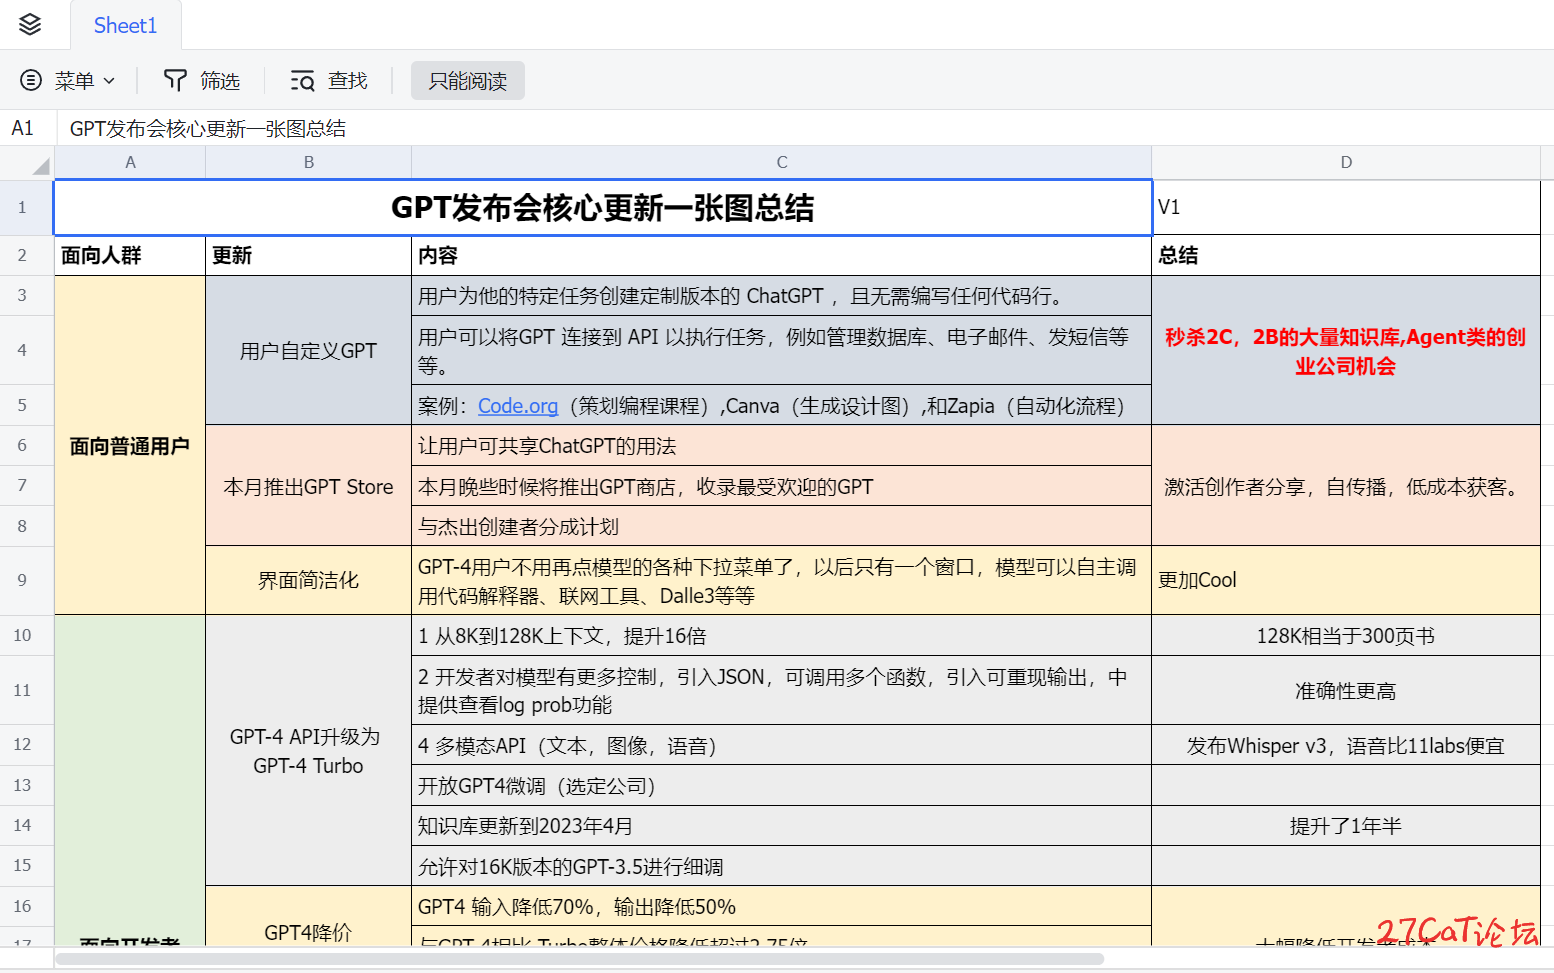Click the V1 cell
Screen dimensions: 1554x973
click(x=1346, y=207)
